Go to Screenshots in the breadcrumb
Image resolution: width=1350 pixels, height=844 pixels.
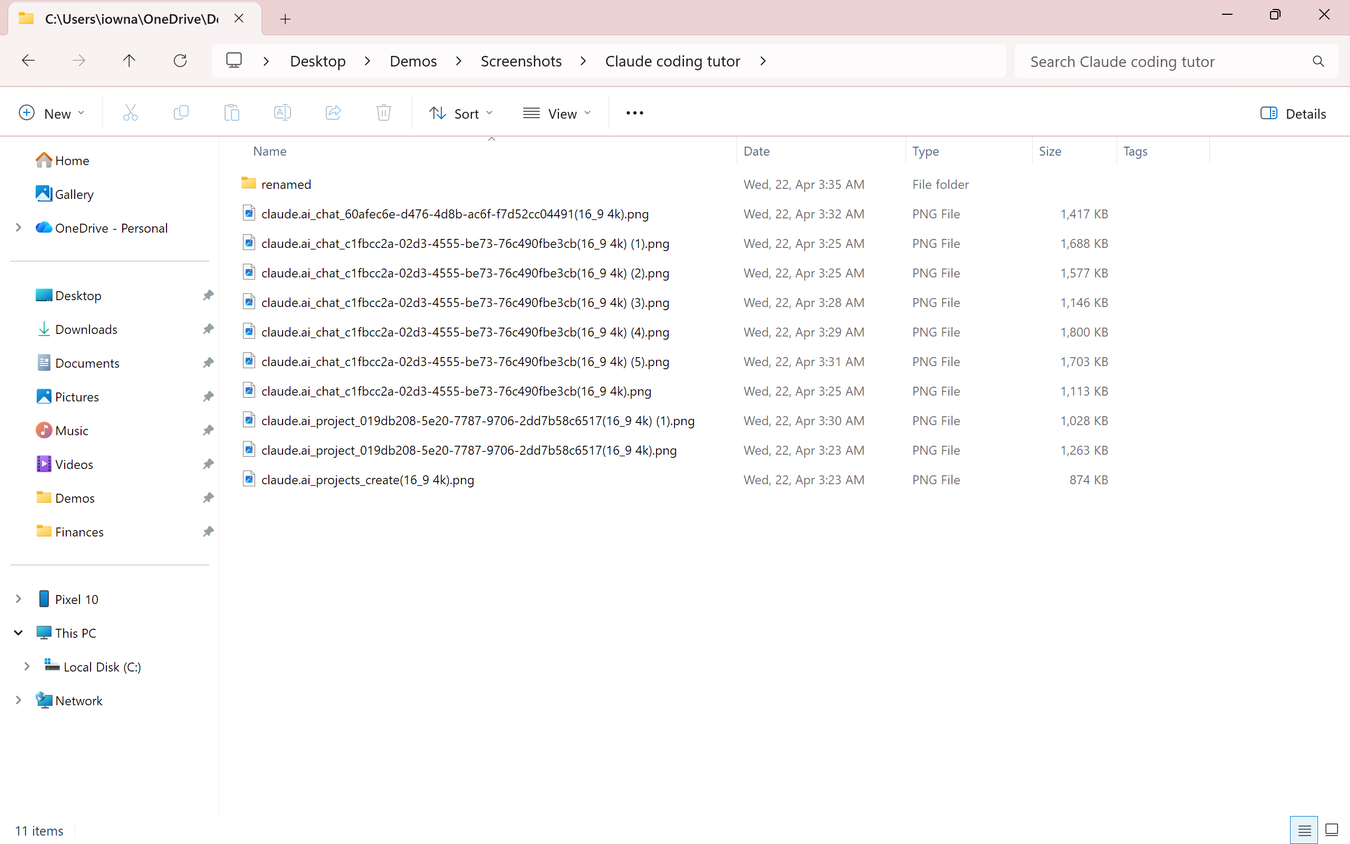point(521,61)
